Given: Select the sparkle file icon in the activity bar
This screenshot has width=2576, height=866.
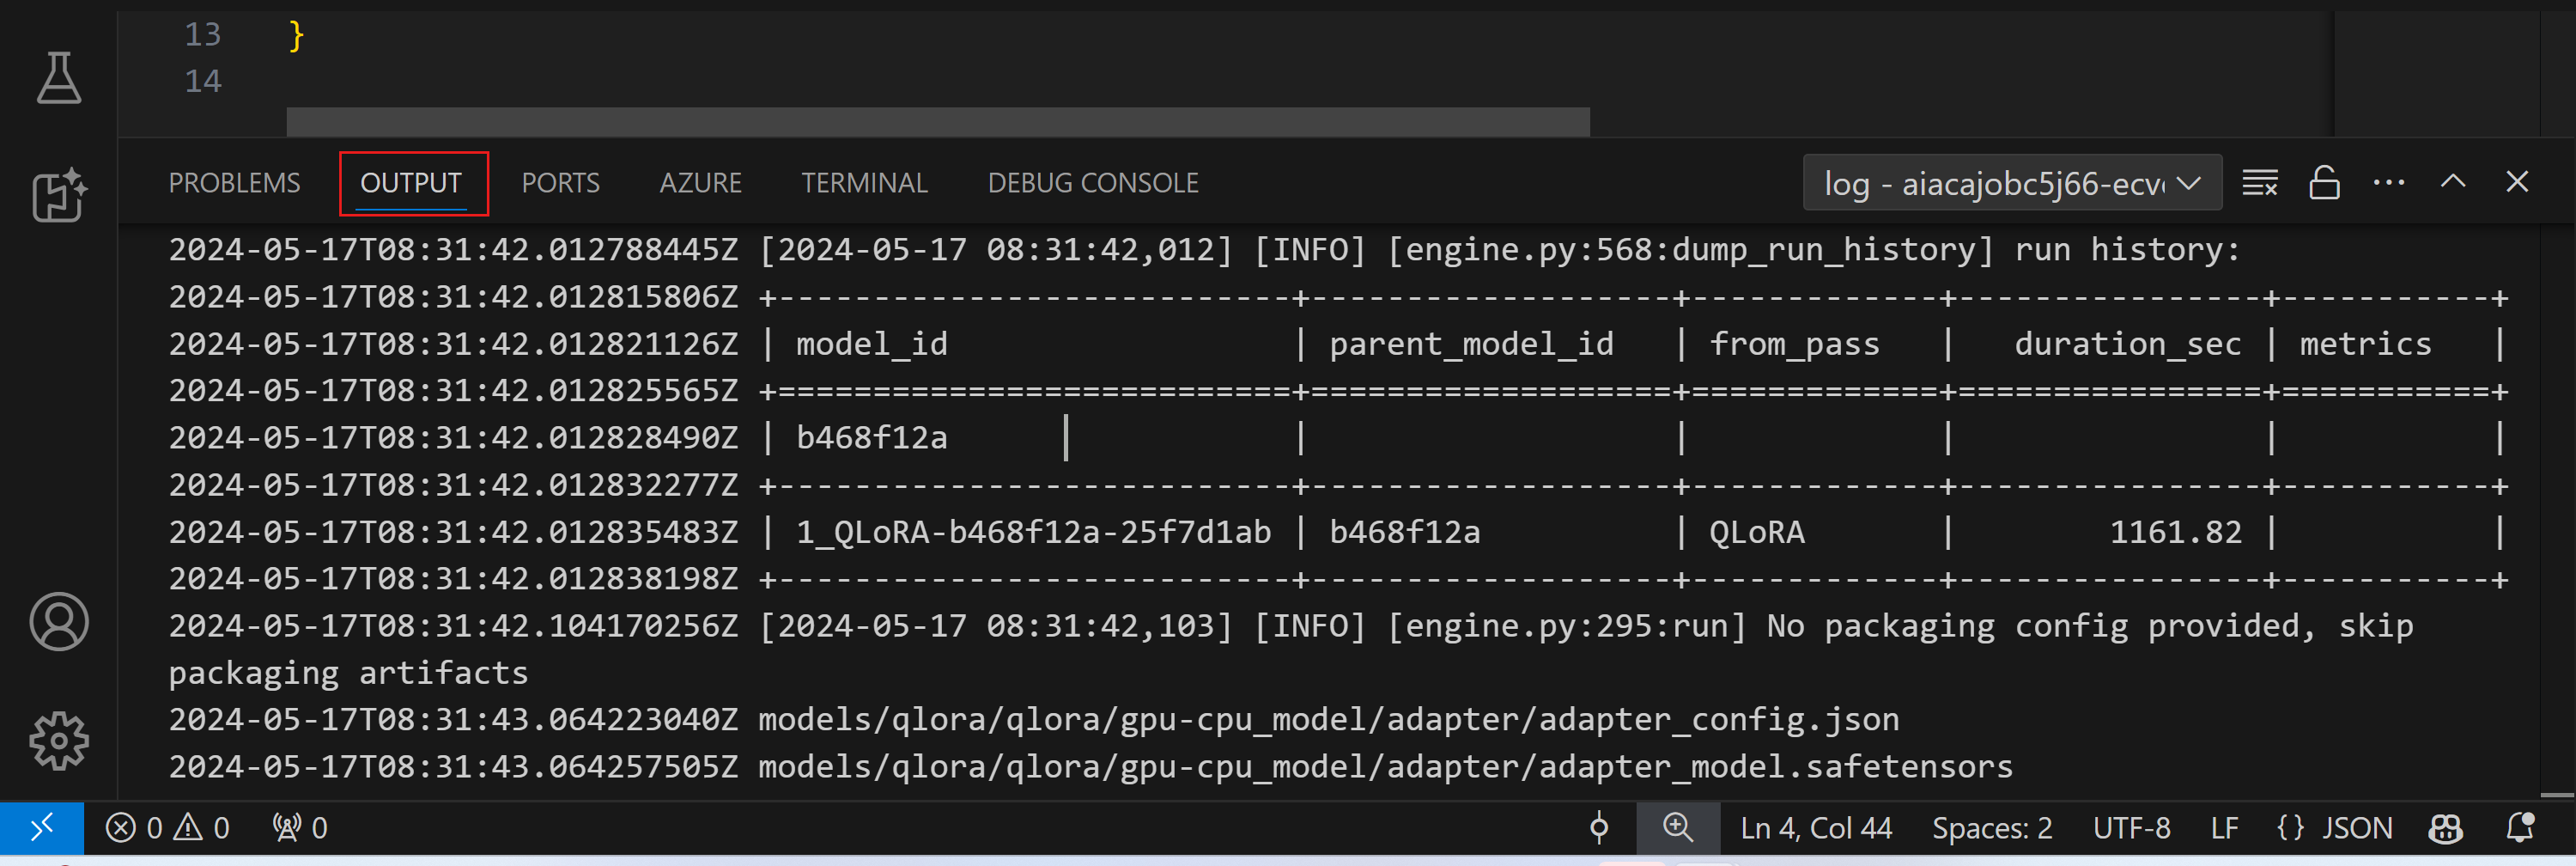Looking at the screenshot, I should (x=60, y=196).
